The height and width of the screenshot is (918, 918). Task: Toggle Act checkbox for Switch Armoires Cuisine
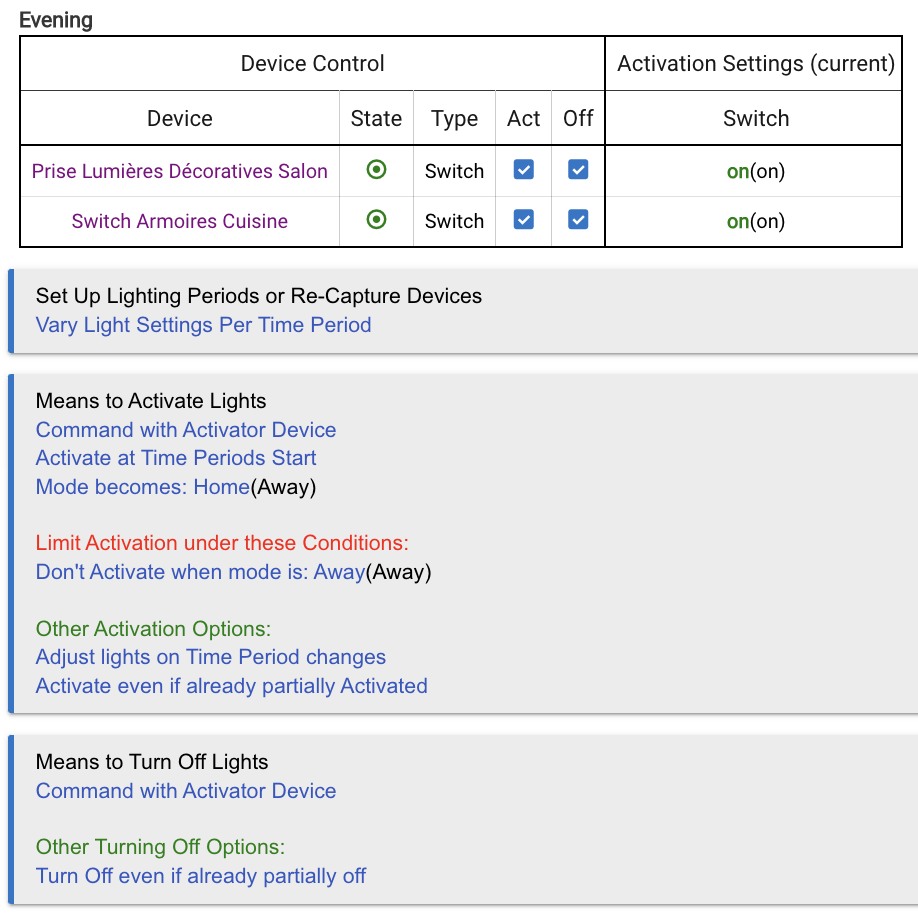pos(523,220)
